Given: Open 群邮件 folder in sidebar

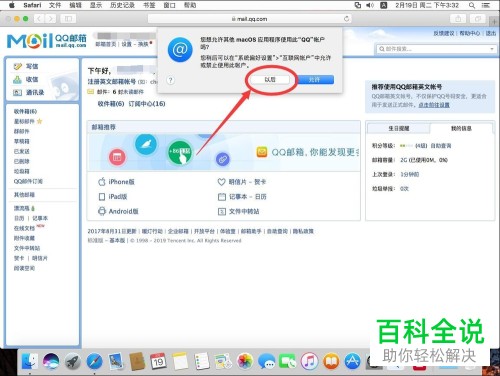Looking at the screenshot, I should click(22, 131).
